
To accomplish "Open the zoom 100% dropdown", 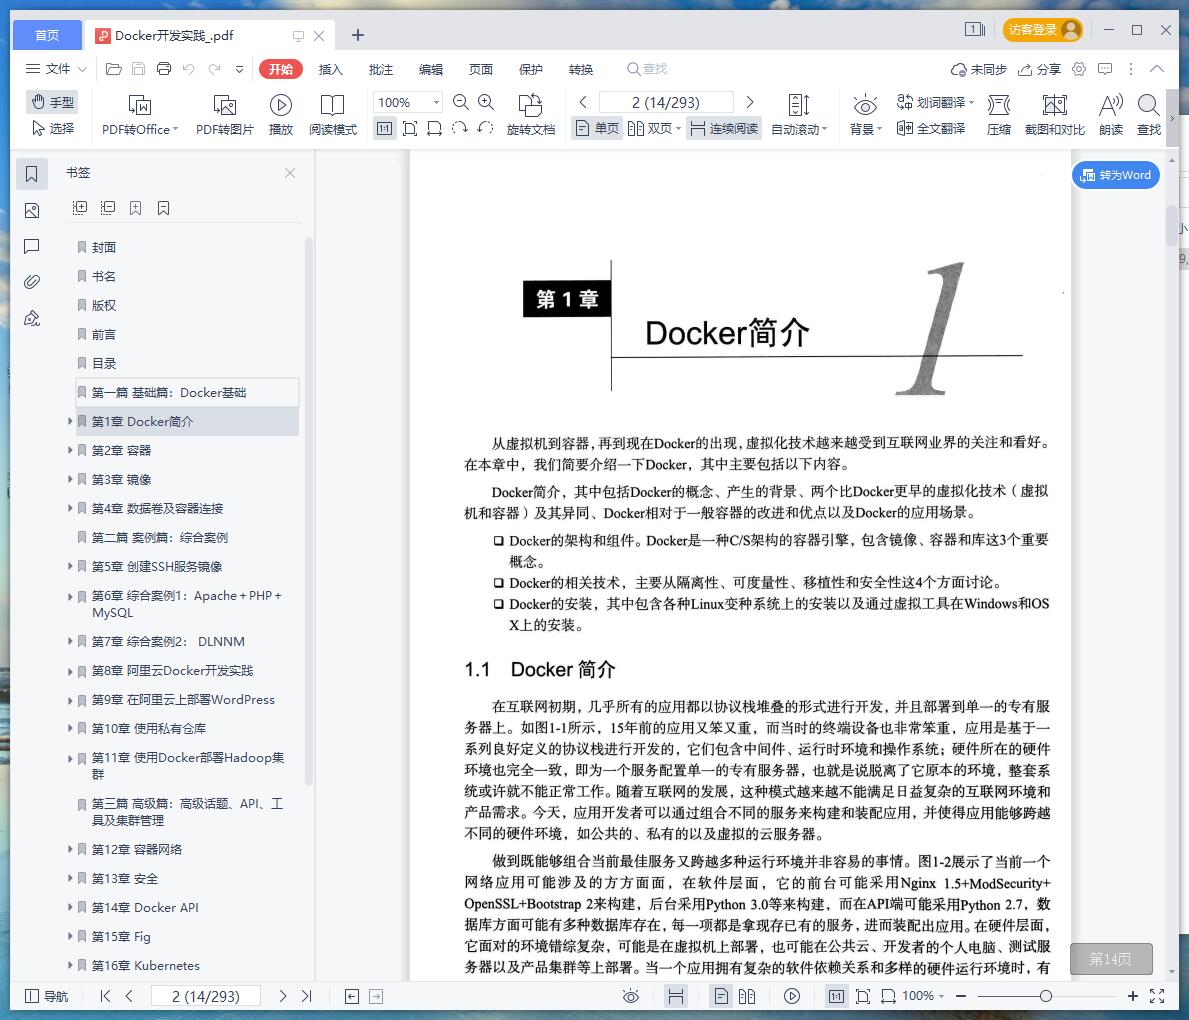I will click(x=436, y=102).
